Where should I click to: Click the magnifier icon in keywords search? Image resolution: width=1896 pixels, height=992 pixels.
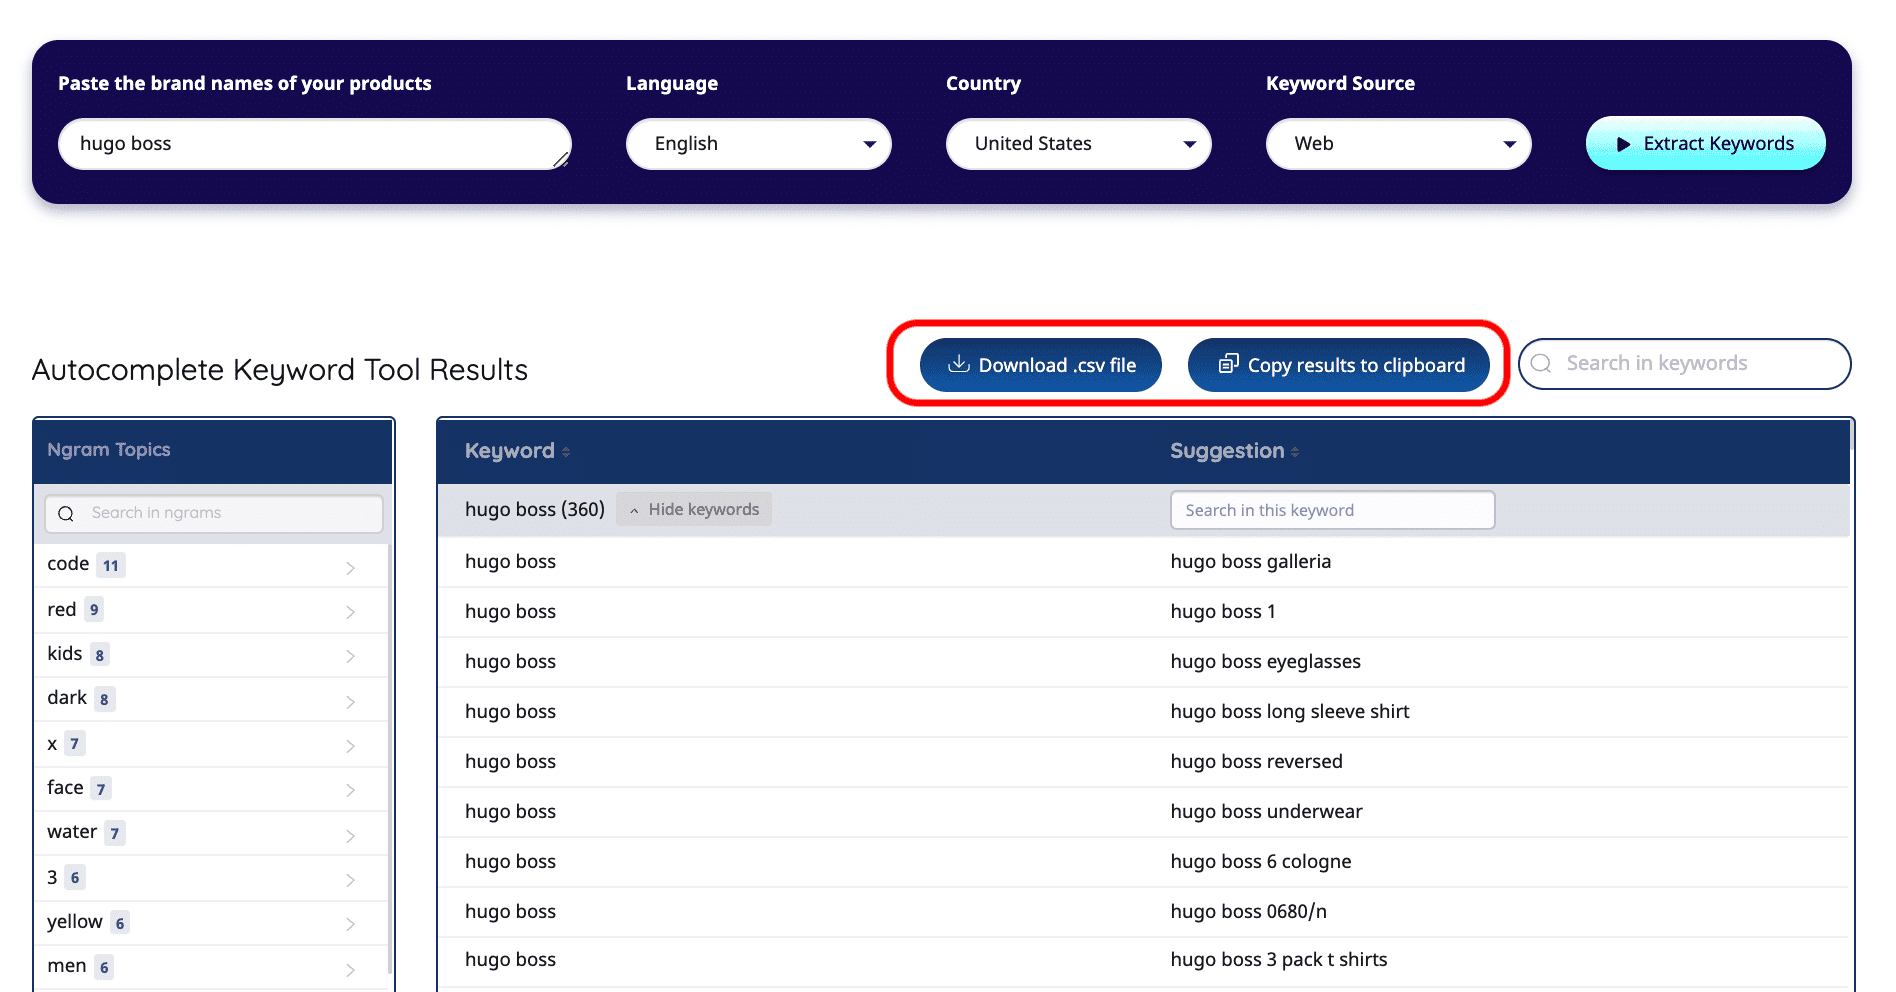1541,363
